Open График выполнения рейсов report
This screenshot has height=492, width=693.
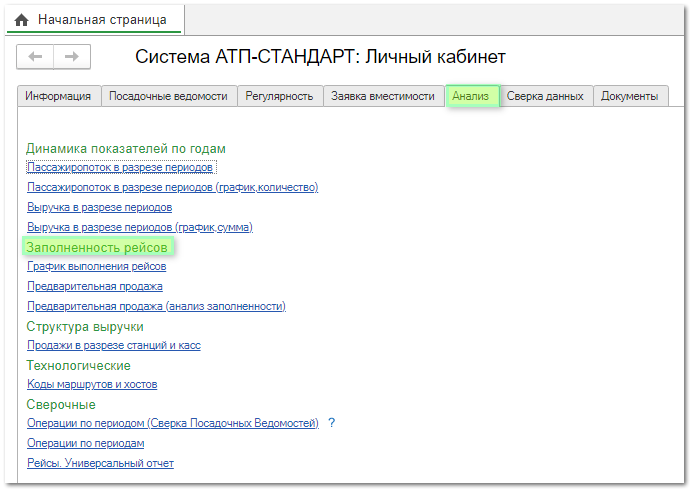pyautogui.click(x=96, y=266)
